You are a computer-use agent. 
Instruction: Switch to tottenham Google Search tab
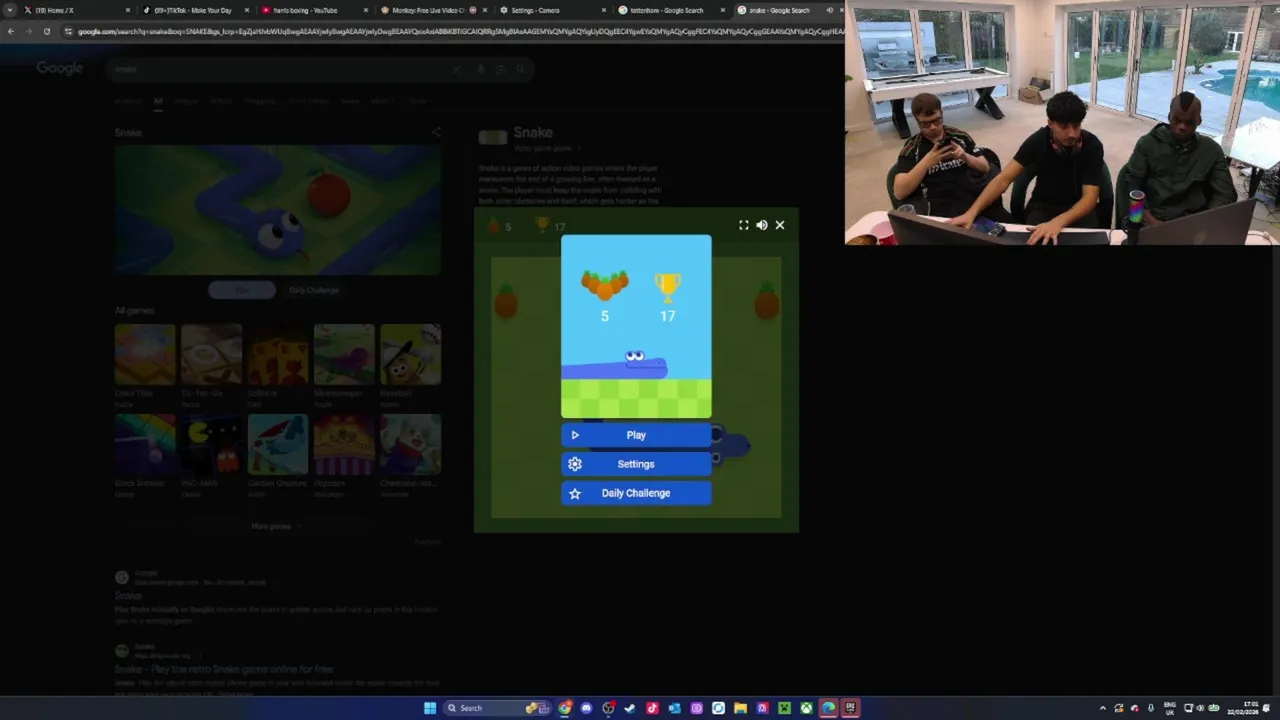pos(671,10)
